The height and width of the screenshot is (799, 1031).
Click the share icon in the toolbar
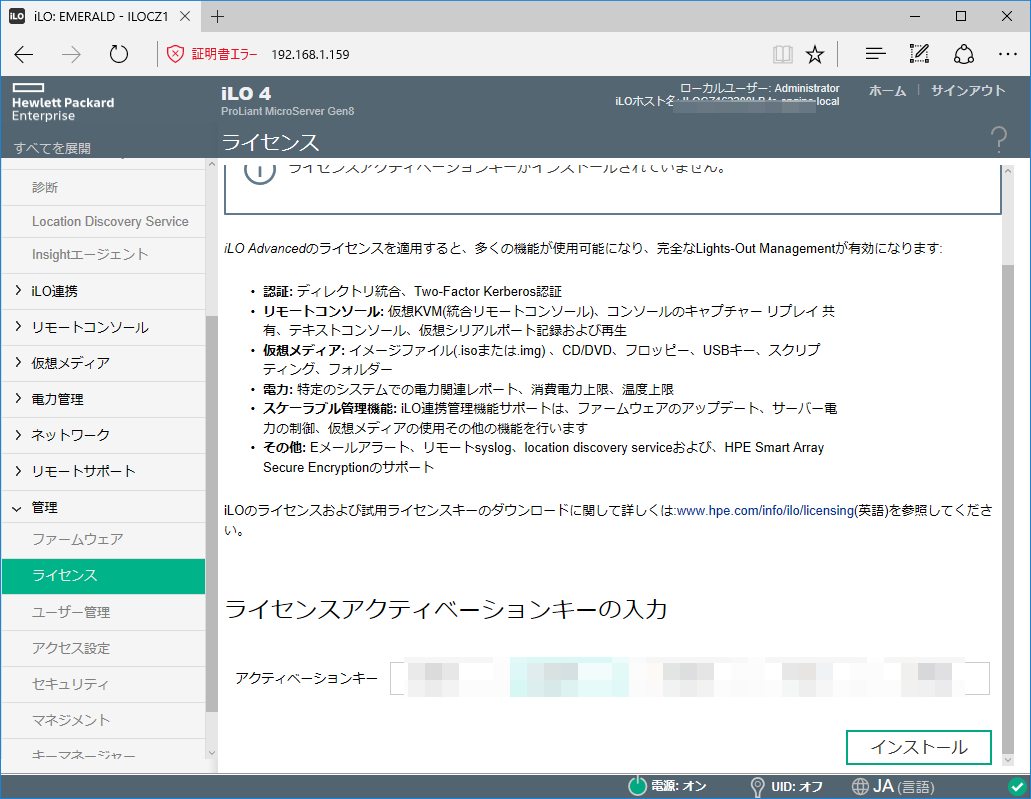963,54
